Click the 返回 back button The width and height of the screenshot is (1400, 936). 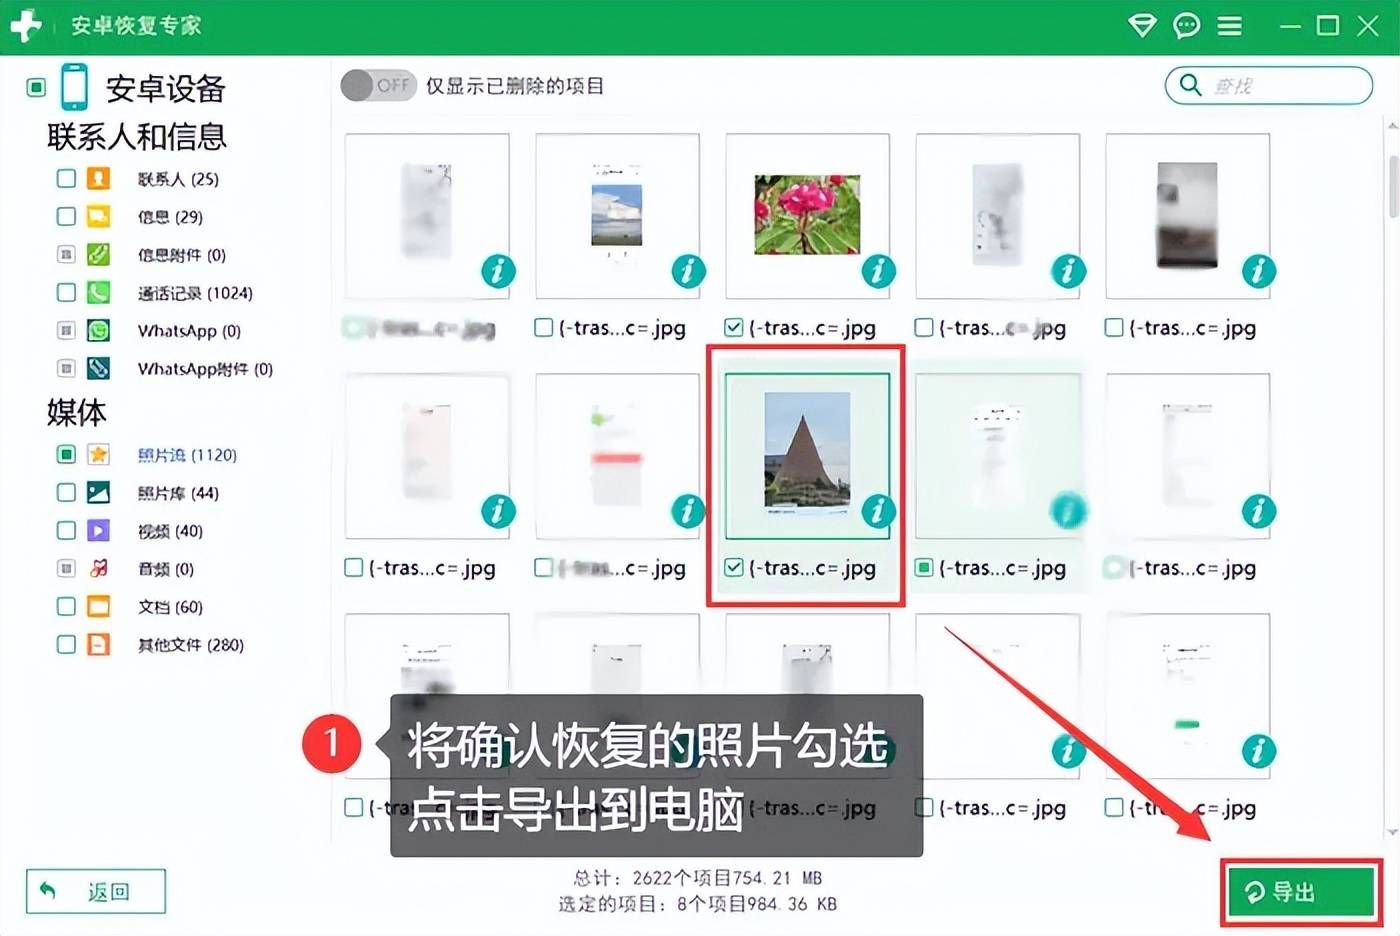(x=96, y=891)
